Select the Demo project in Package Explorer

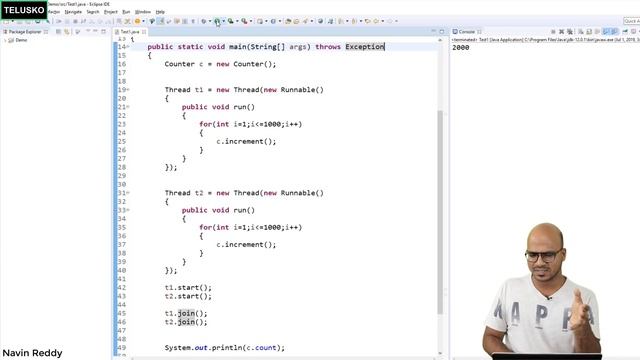tap(21, 40)
